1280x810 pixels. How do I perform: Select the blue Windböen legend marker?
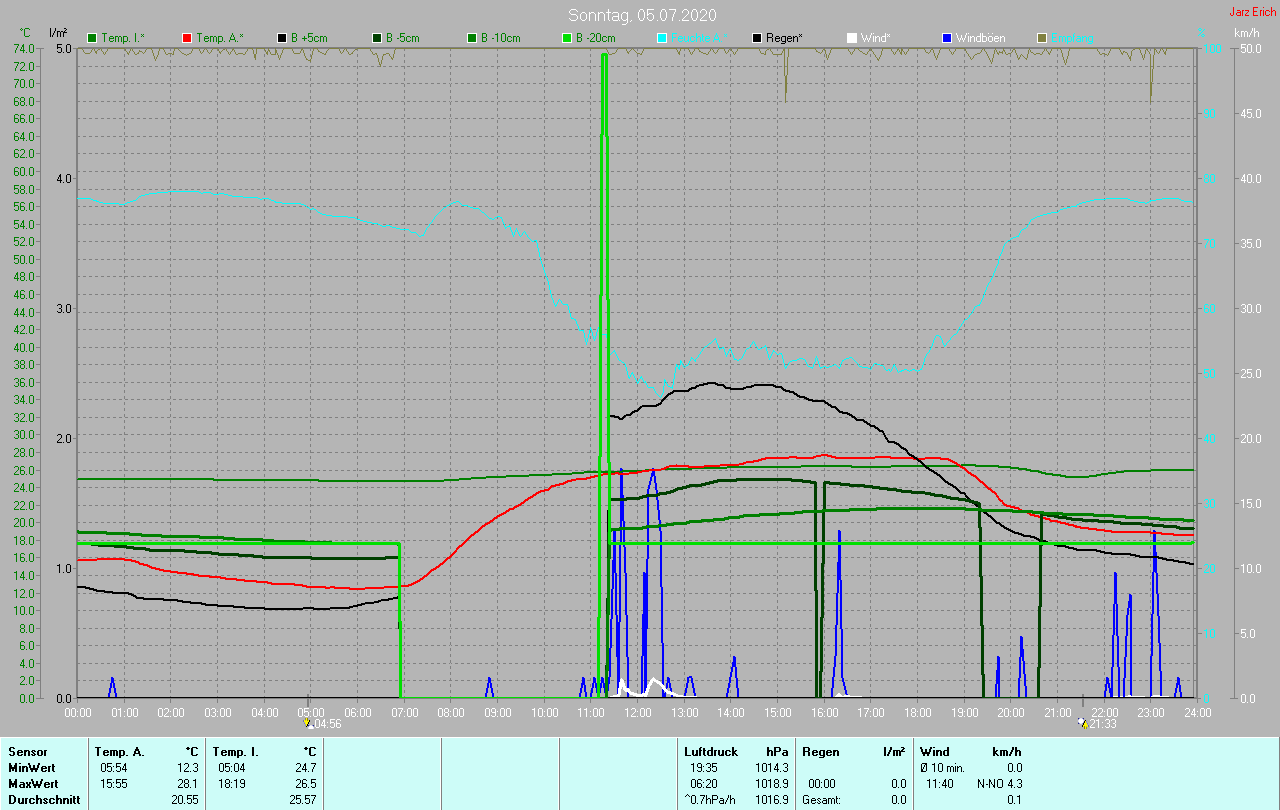pyautogui.click(x=946, y=38)
